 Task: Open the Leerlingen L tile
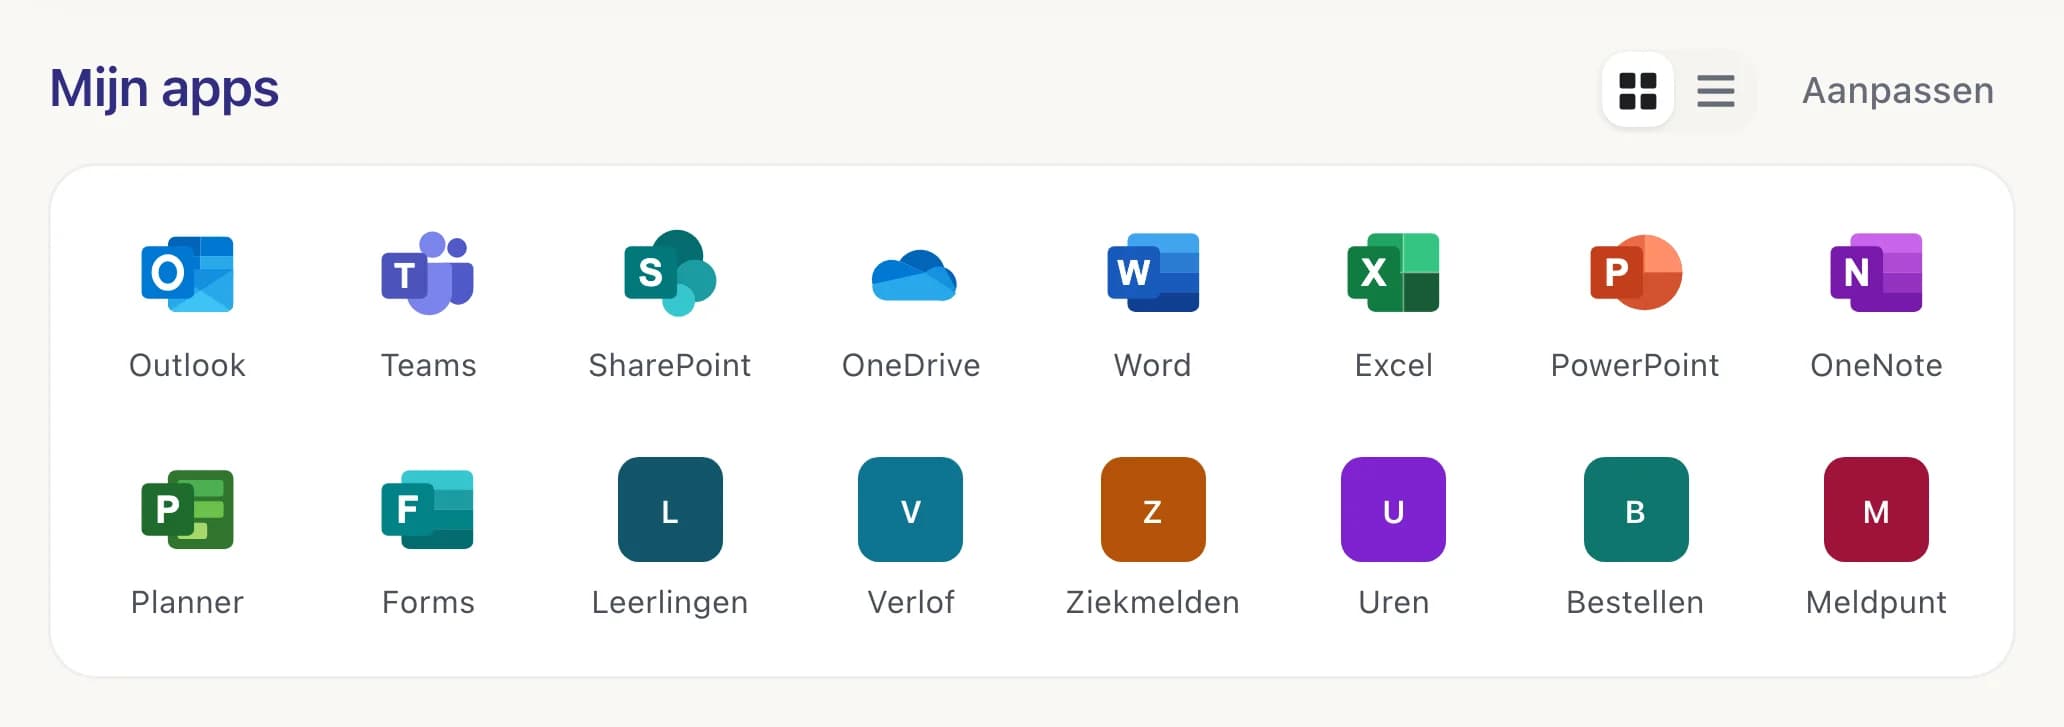pos(670,509)
